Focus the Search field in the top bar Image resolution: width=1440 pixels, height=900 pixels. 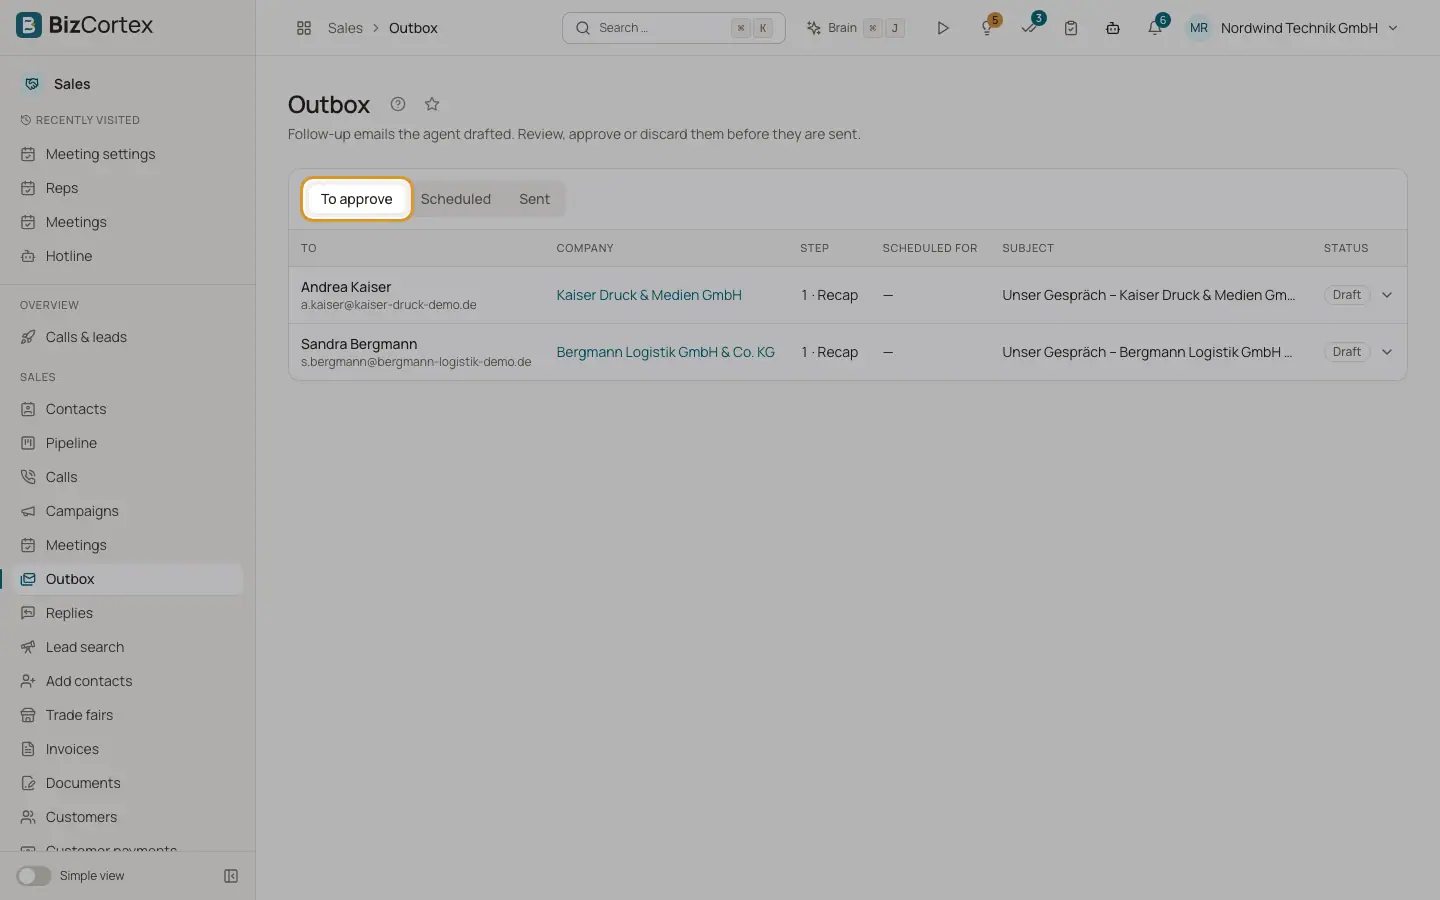click(x=674, y=28)
